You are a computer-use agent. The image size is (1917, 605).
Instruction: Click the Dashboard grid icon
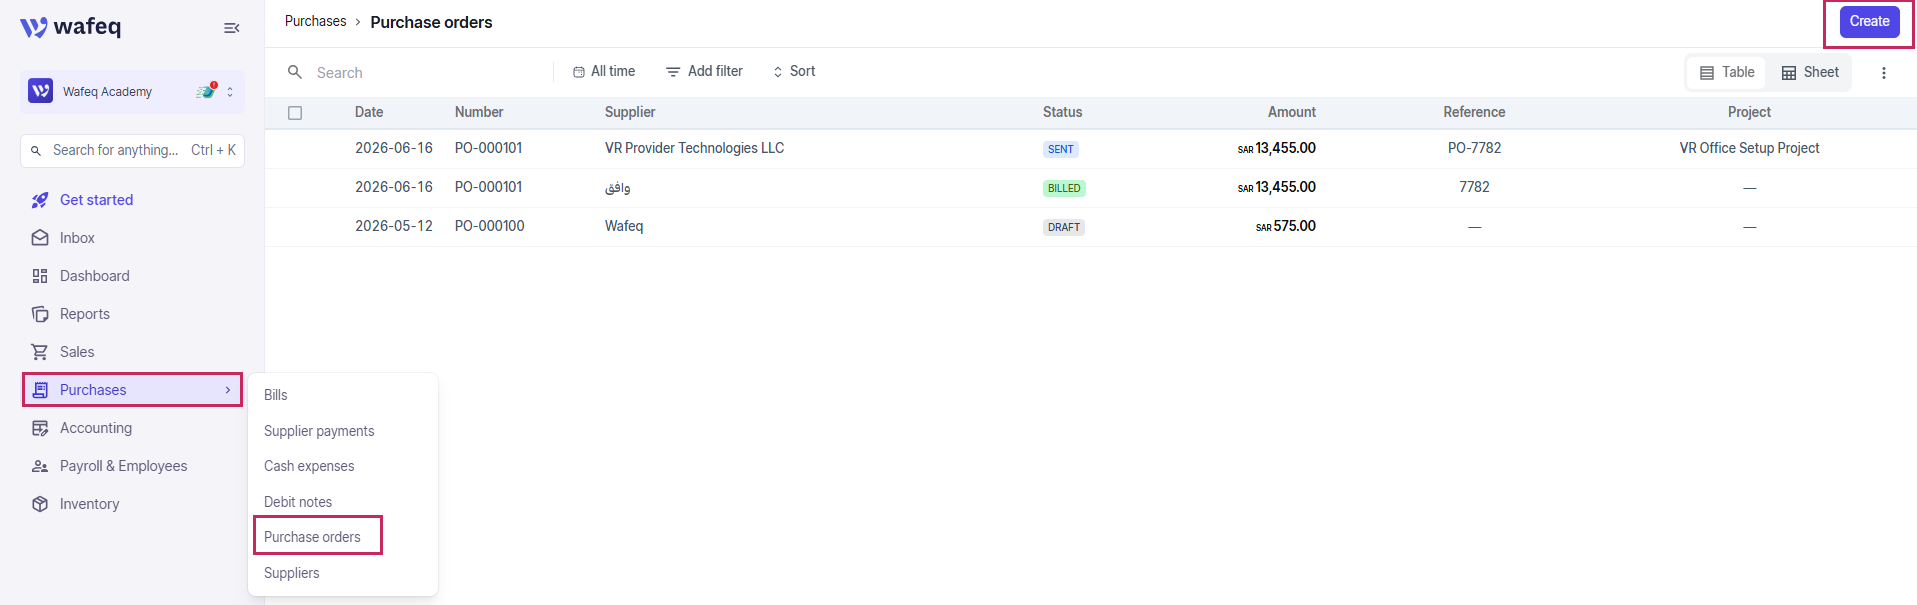coord(40,276)
